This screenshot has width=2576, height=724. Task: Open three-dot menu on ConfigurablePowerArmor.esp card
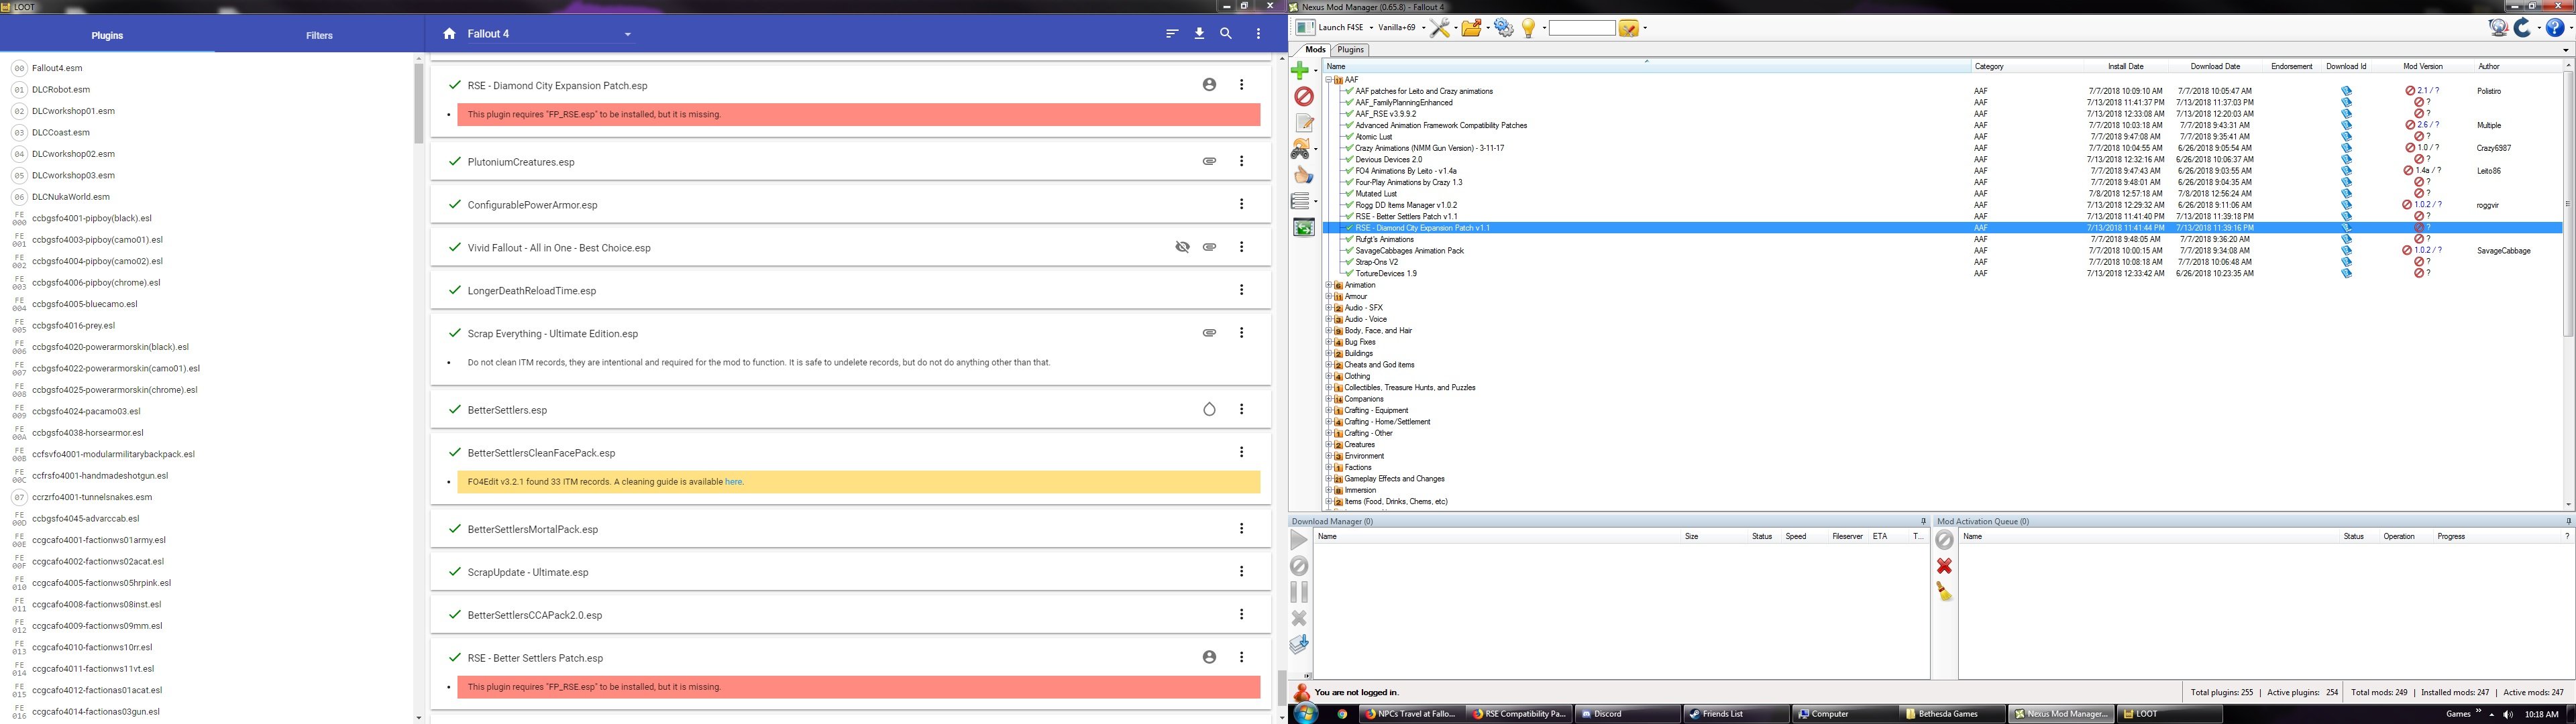(x=1242, y=204)
